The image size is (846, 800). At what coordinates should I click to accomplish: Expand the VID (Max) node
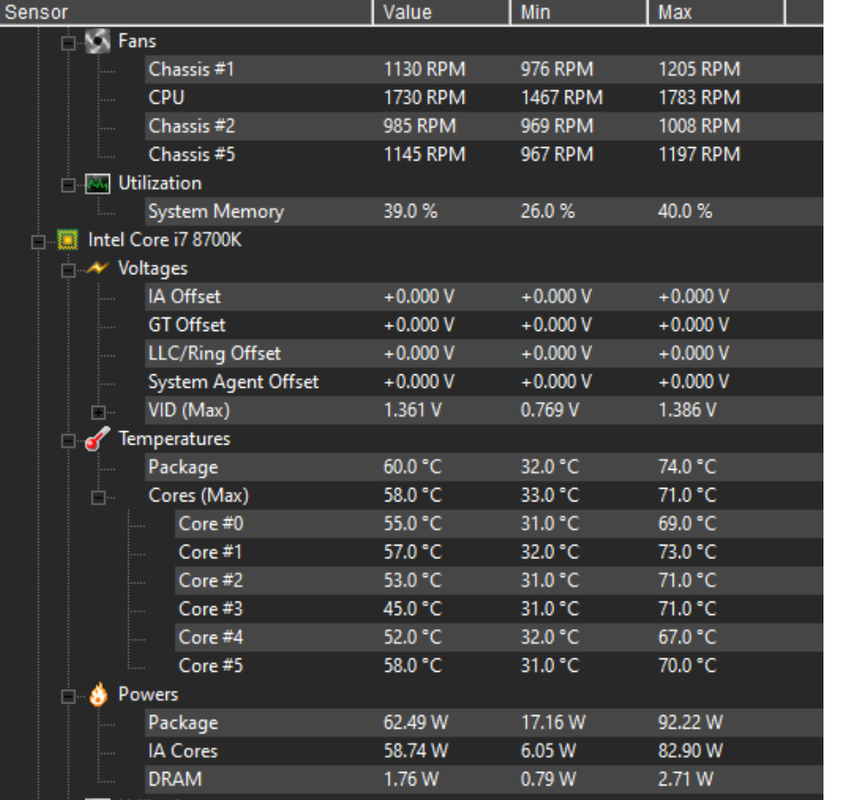pyautogui.click(x=98, y=413)
